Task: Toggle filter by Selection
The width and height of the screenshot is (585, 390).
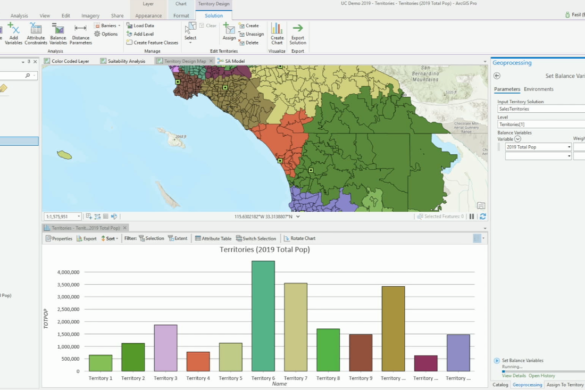Action: 151,238
